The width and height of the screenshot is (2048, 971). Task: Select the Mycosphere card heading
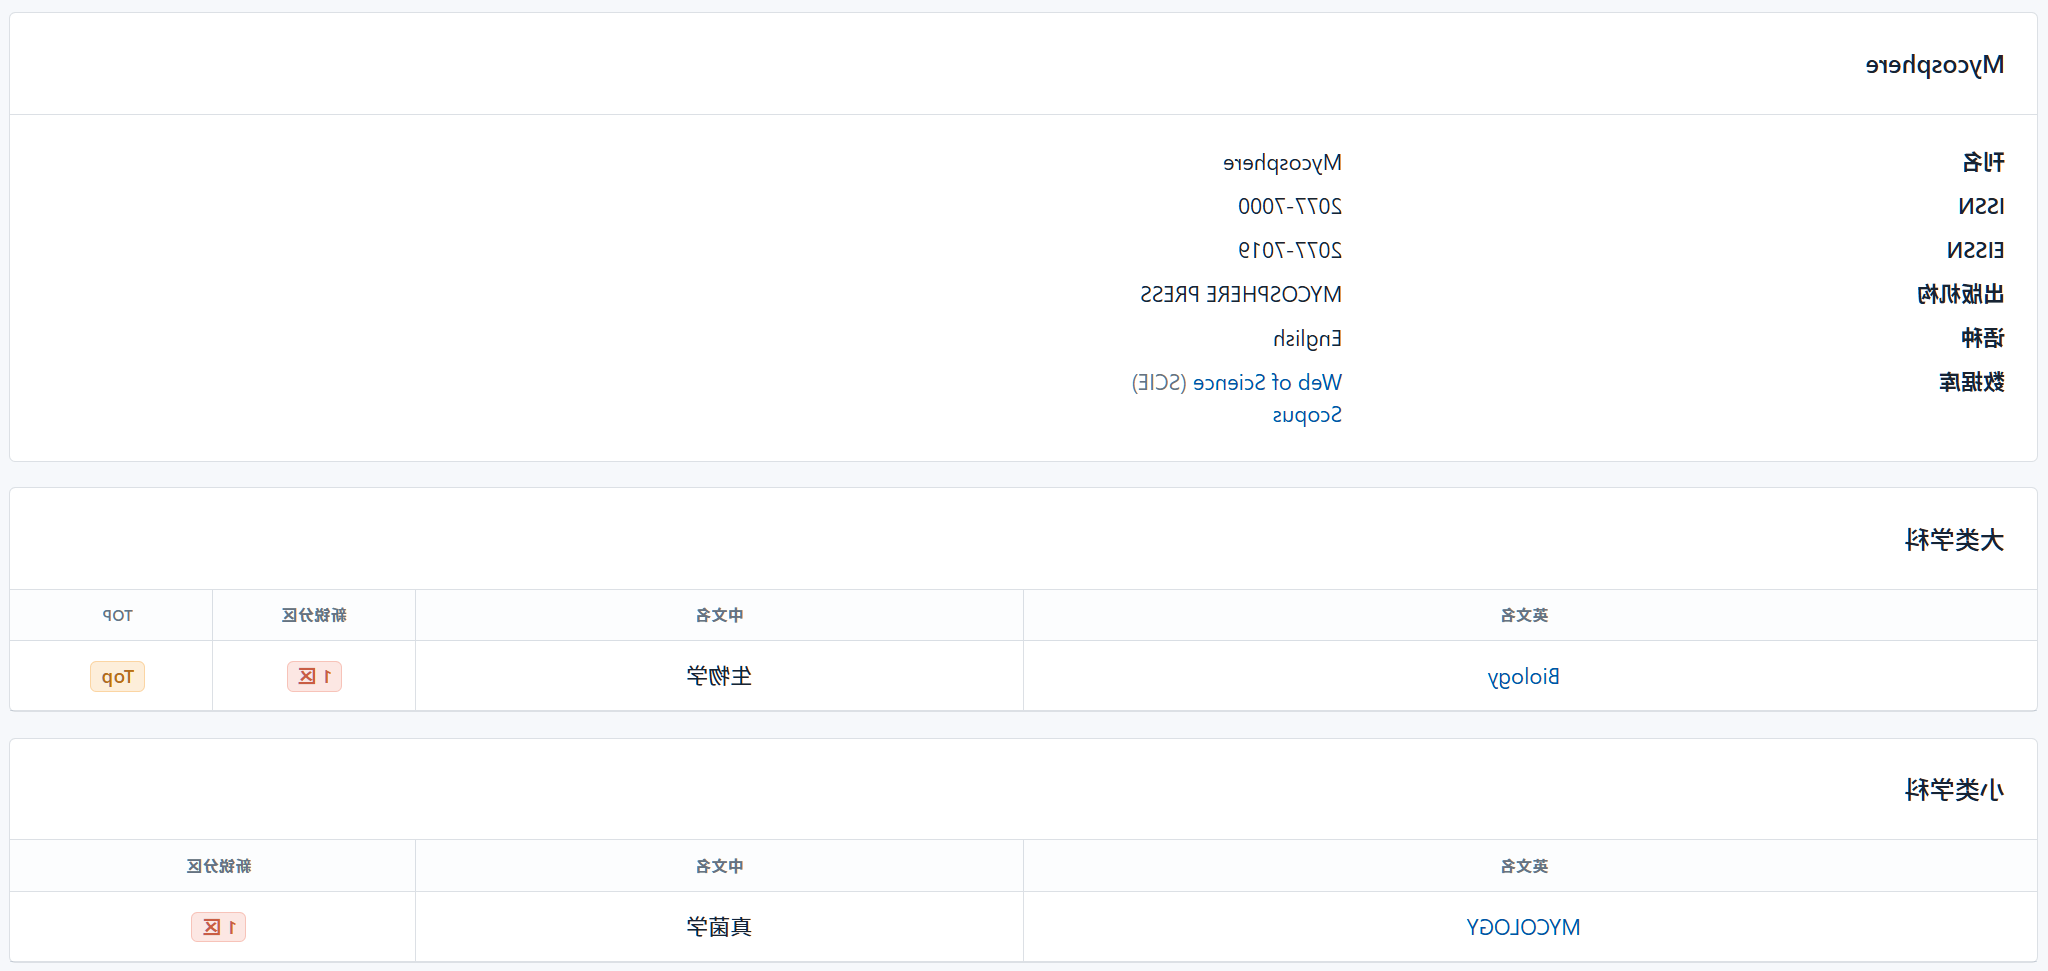point(1935,65)
